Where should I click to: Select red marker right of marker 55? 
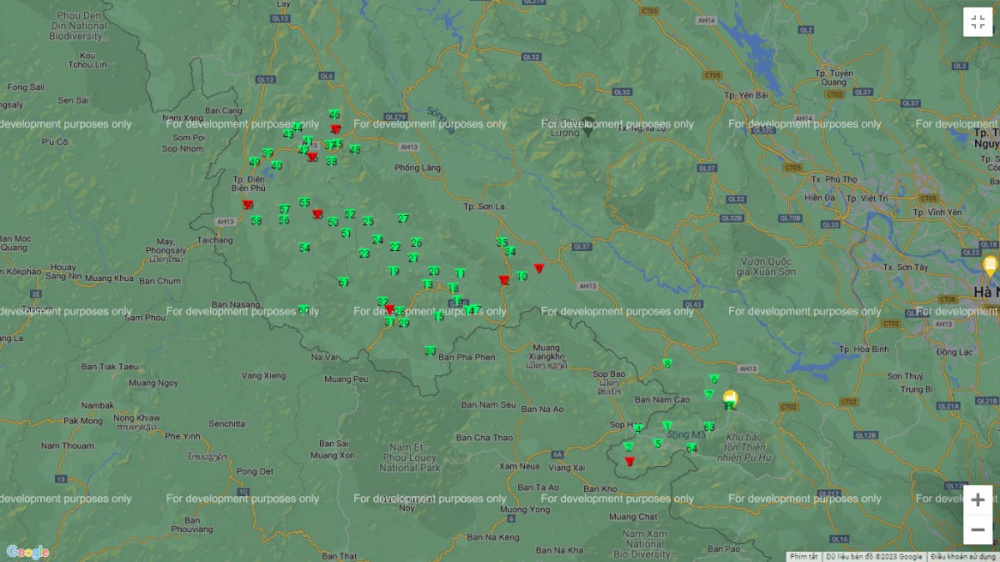(x=318, y=214)
